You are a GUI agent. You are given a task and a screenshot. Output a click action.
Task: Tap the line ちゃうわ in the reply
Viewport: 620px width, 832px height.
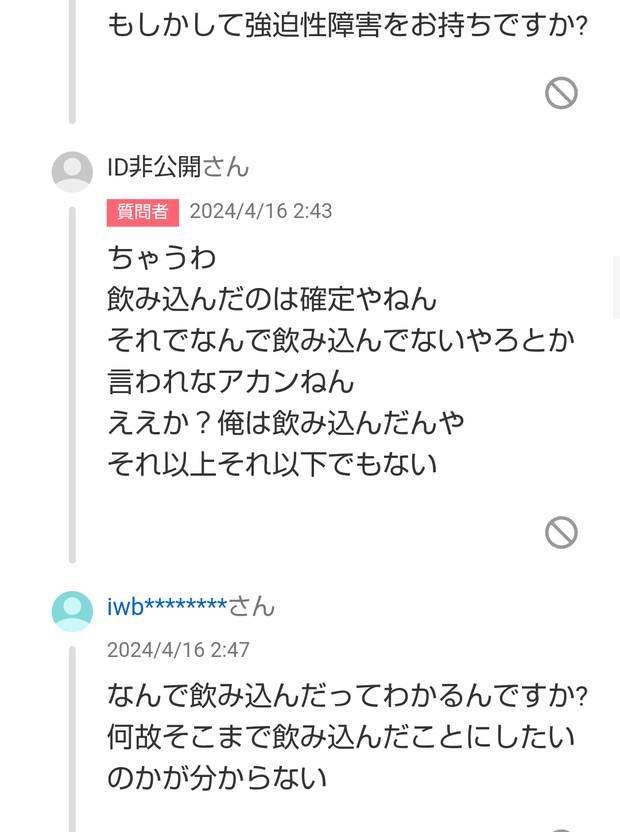pyautogui.click(x=161, y=258)
